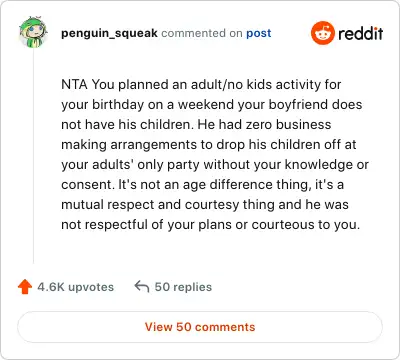This screenshot has width=400, height=360.
Task: Click the comment line mentioning 'zero business'
Action: pyautogui.click(x=196, y=124)
